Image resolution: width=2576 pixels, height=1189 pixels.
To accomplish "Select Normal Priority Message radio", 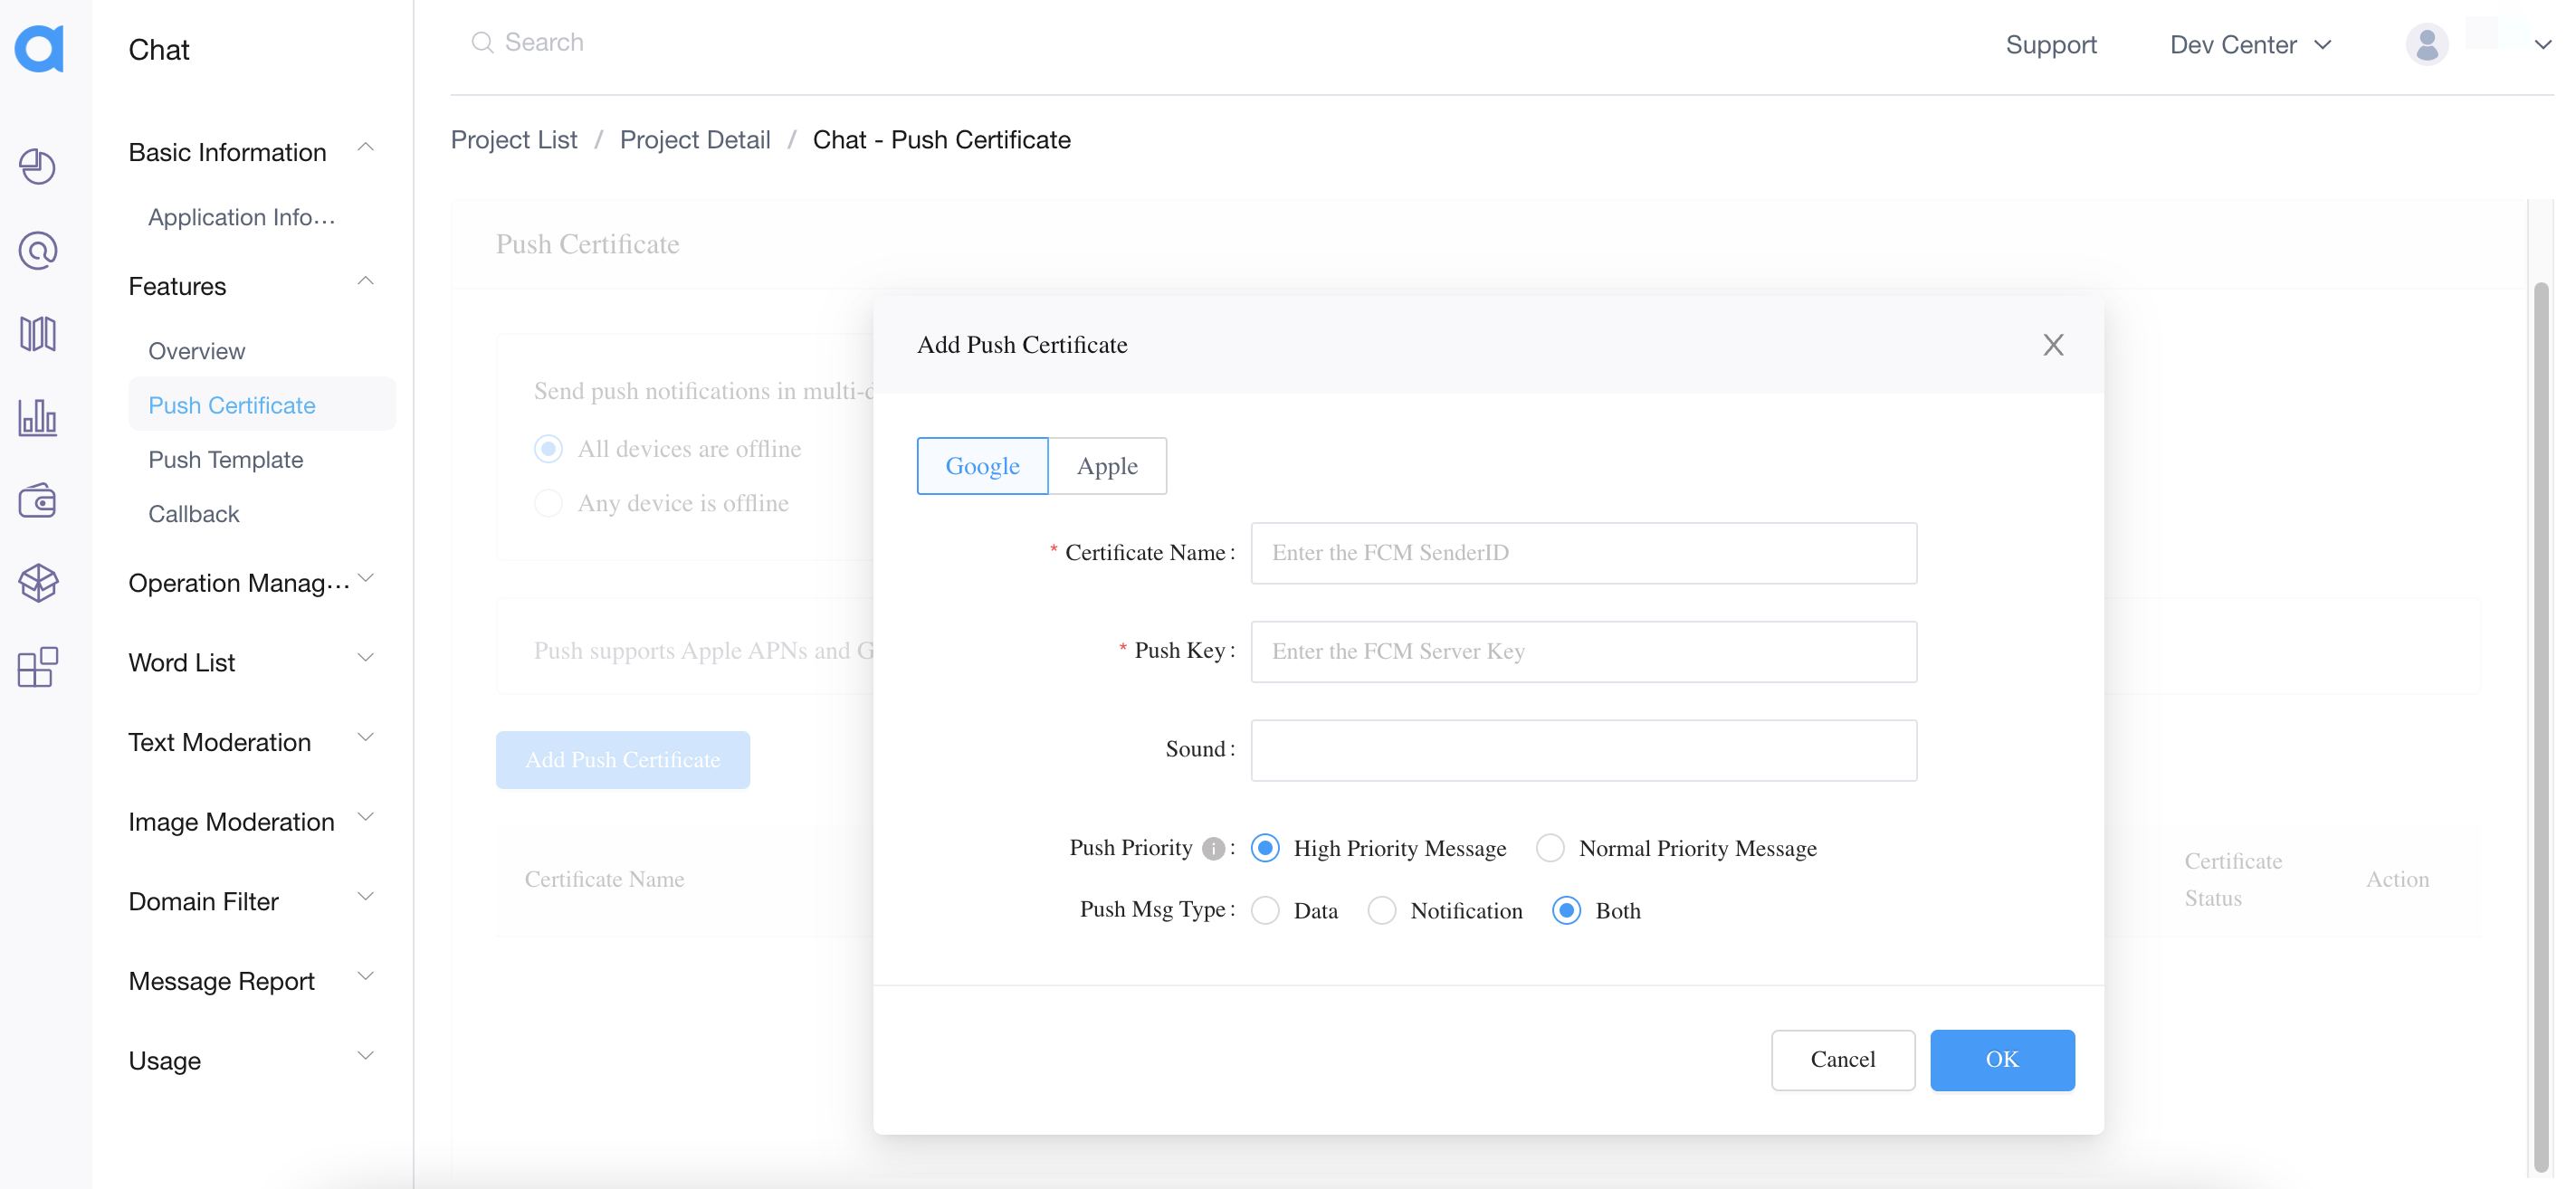I will (1550, 848).
